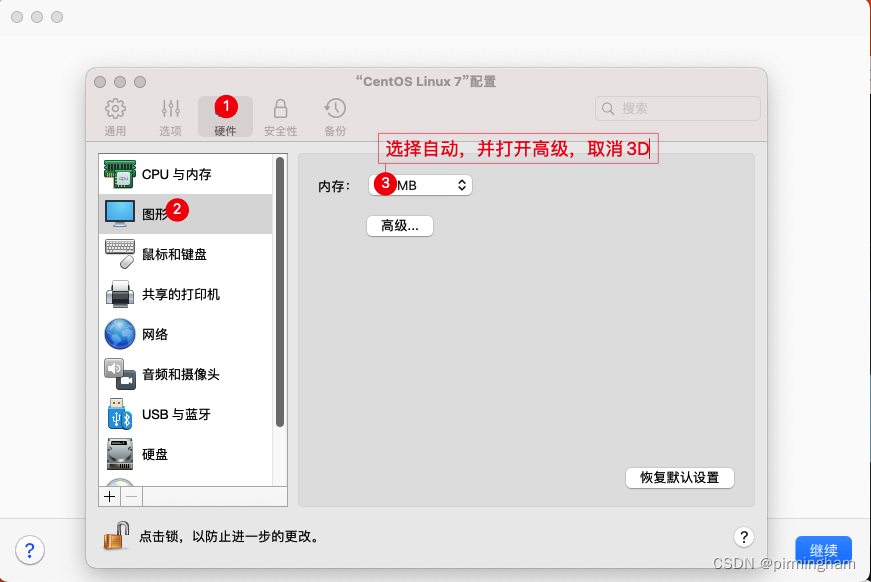Image resolution: width=871 pixels, height=582 pixels.
Task: Open help in the configuration dialog
Action: 744,536
